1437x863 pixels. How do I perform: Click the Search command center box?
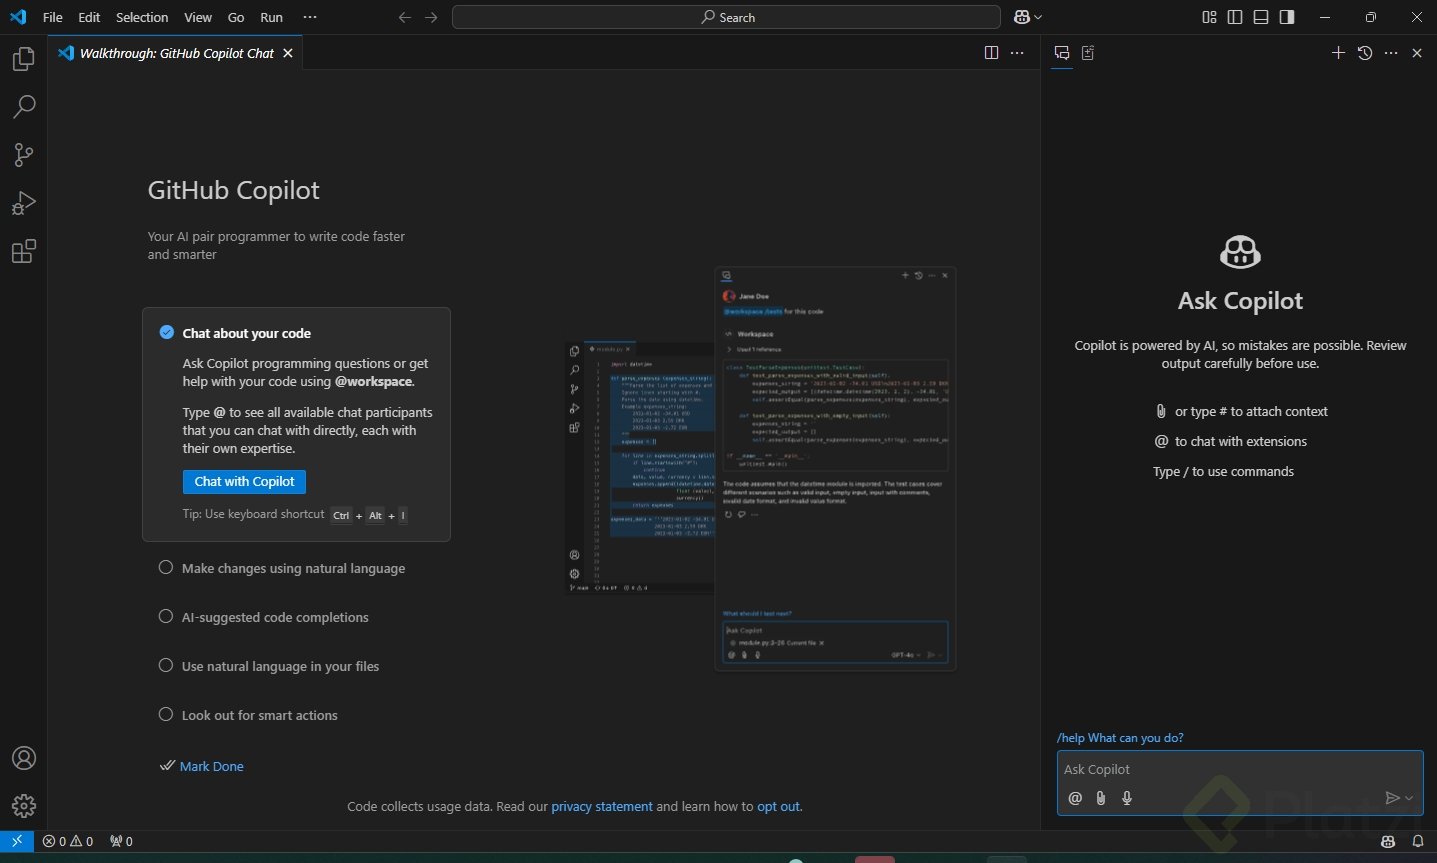[726, 17]
